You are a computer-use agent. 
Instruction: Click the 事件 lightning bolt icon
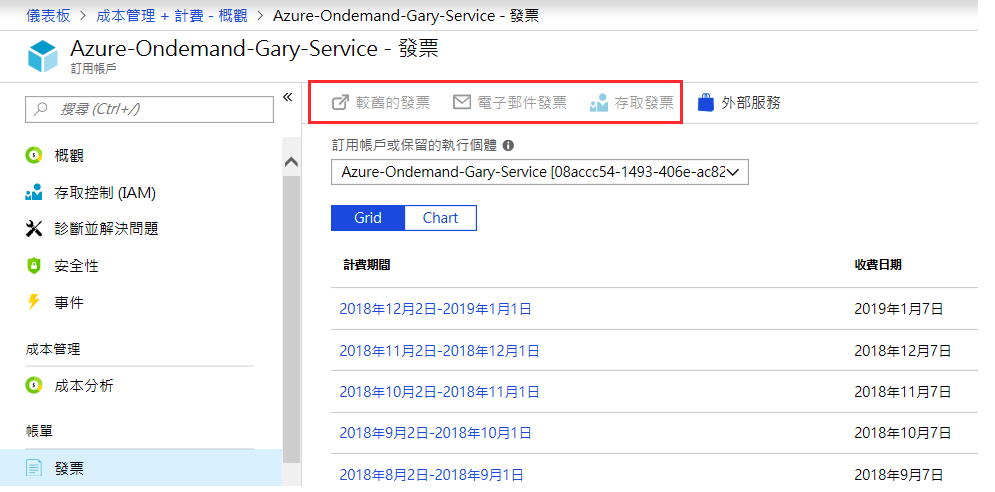[34, 302]
